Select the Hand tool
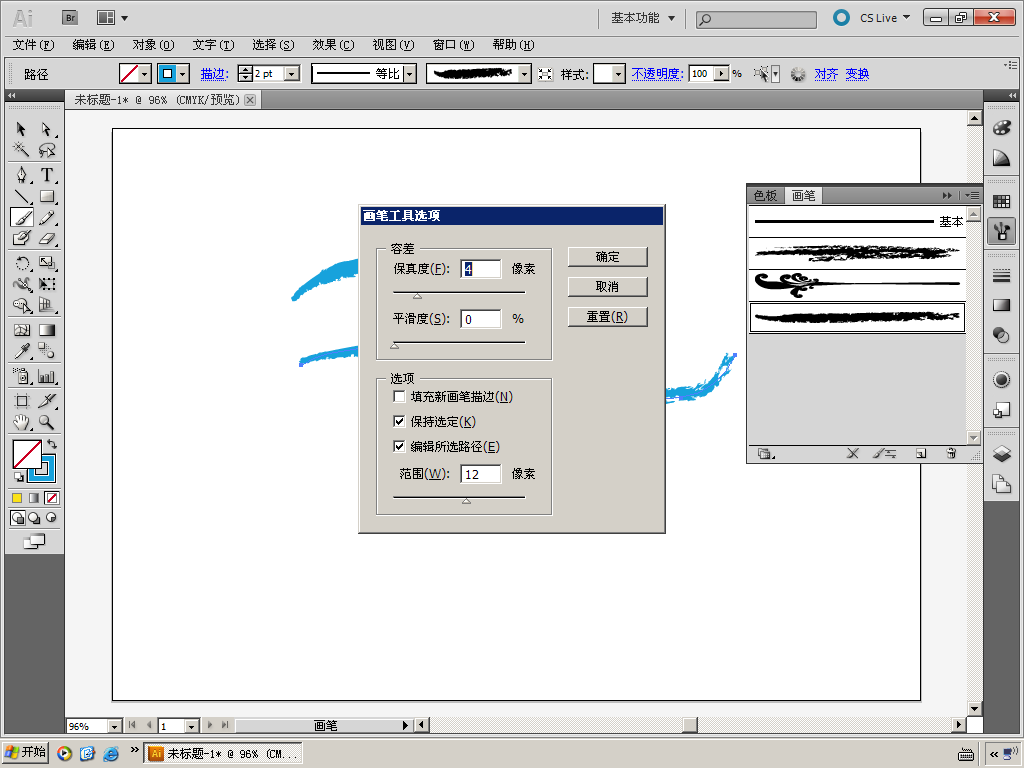 point(21,423)
